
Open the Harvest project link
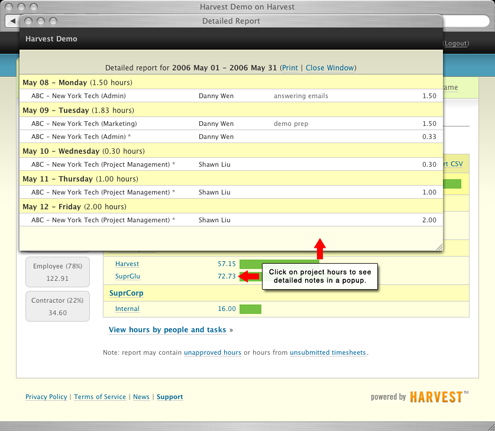pyautogui.click(x=127, y=264)
